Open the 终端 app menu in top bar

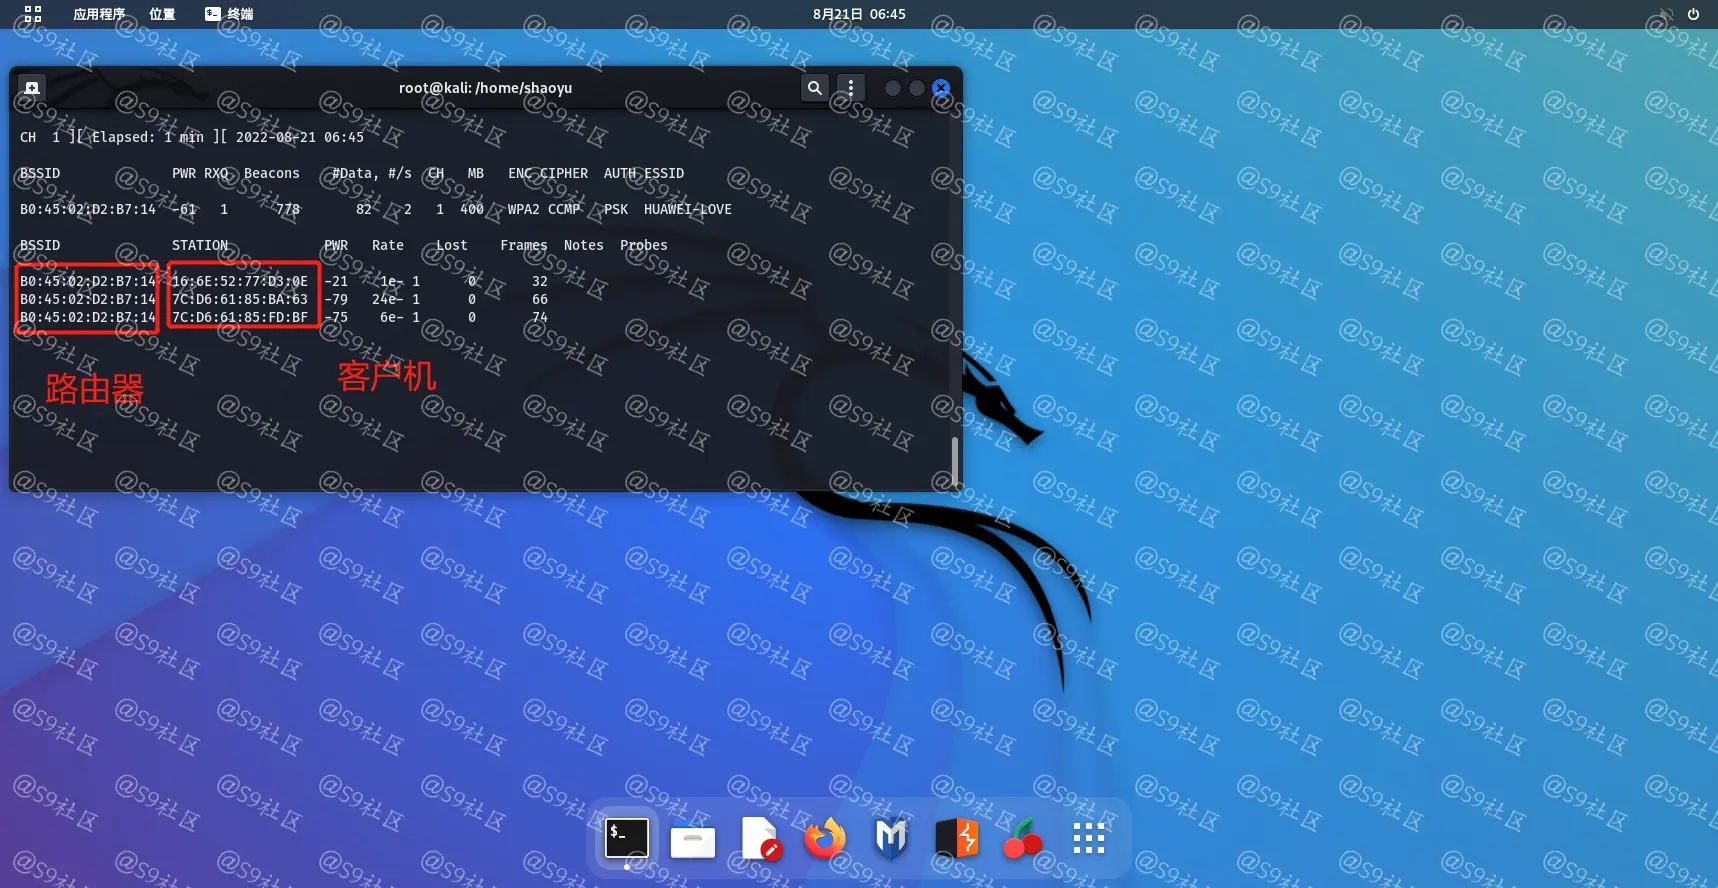pyautogui.click(x=229, y=14)
